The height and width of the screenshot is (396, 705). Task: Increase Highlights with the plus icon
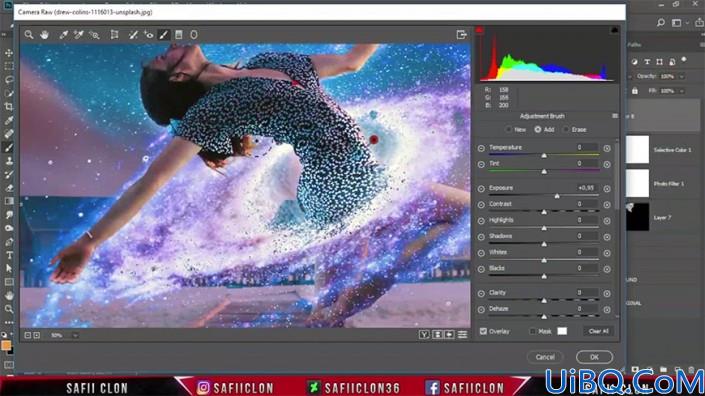point(607,221)
